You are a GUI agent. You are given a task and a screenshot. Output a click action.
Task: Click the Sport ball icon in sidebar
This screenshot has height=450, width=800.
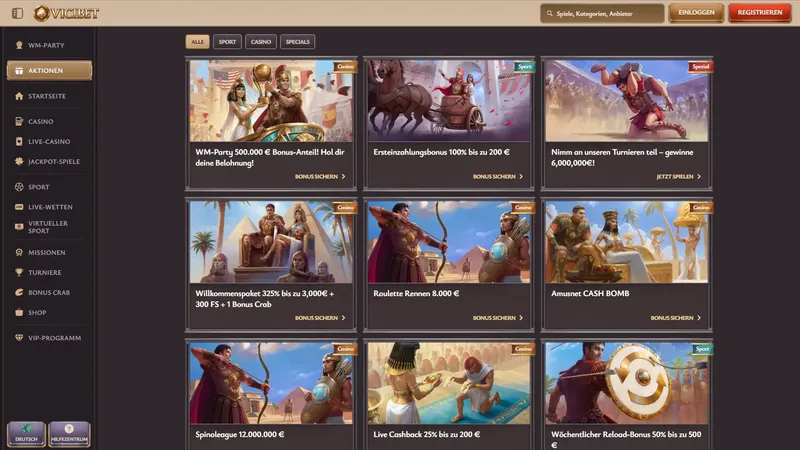[19, 187]
